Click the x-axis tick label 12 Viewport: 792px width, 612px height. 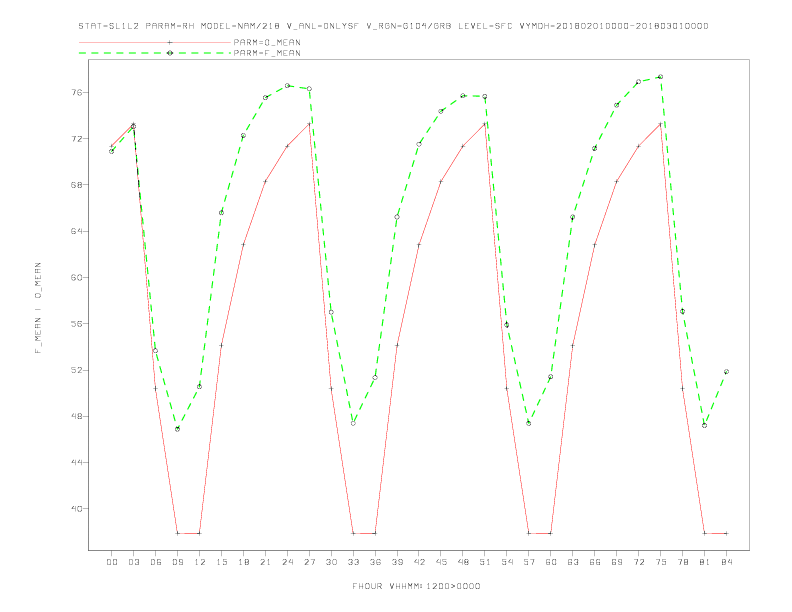click(200, 562)
